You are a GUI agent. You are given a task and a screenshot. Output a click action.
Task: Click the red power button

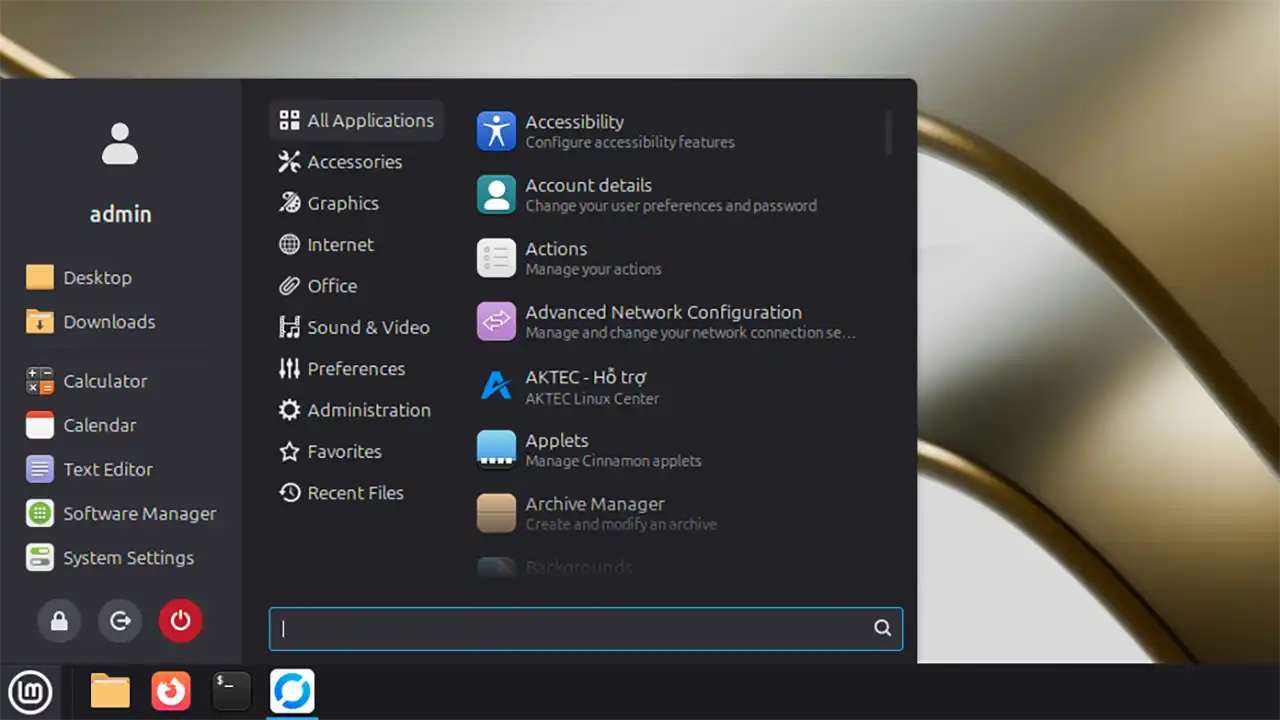[180, 621]
